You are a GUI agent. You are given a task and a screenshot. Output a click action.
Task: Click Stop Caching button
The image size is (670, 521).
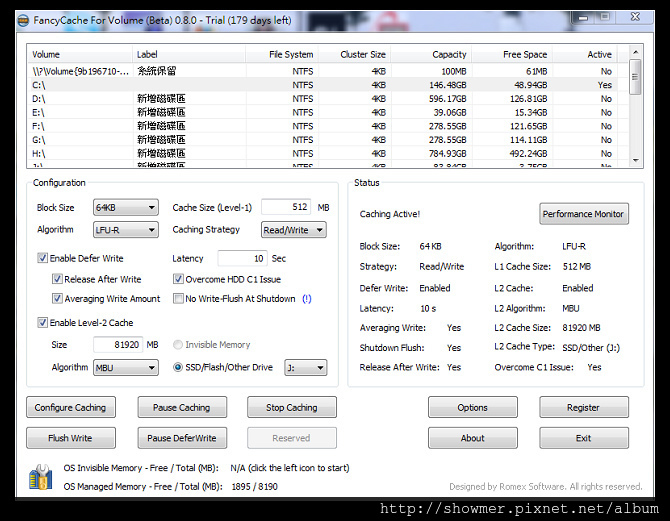(x=291, y=407)
